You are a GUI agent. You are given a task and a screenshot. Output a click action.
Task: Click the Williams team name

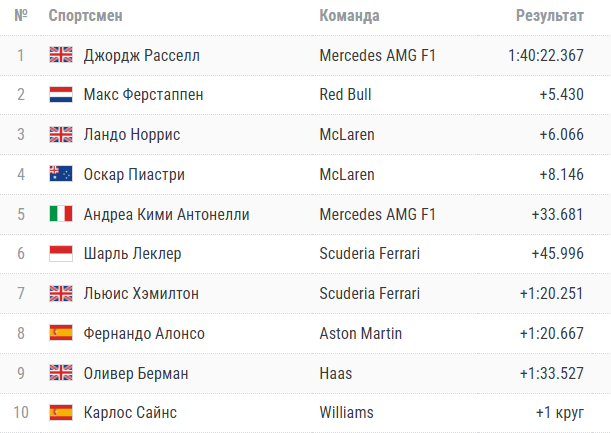pyautogui.click(x=346, y=412)
